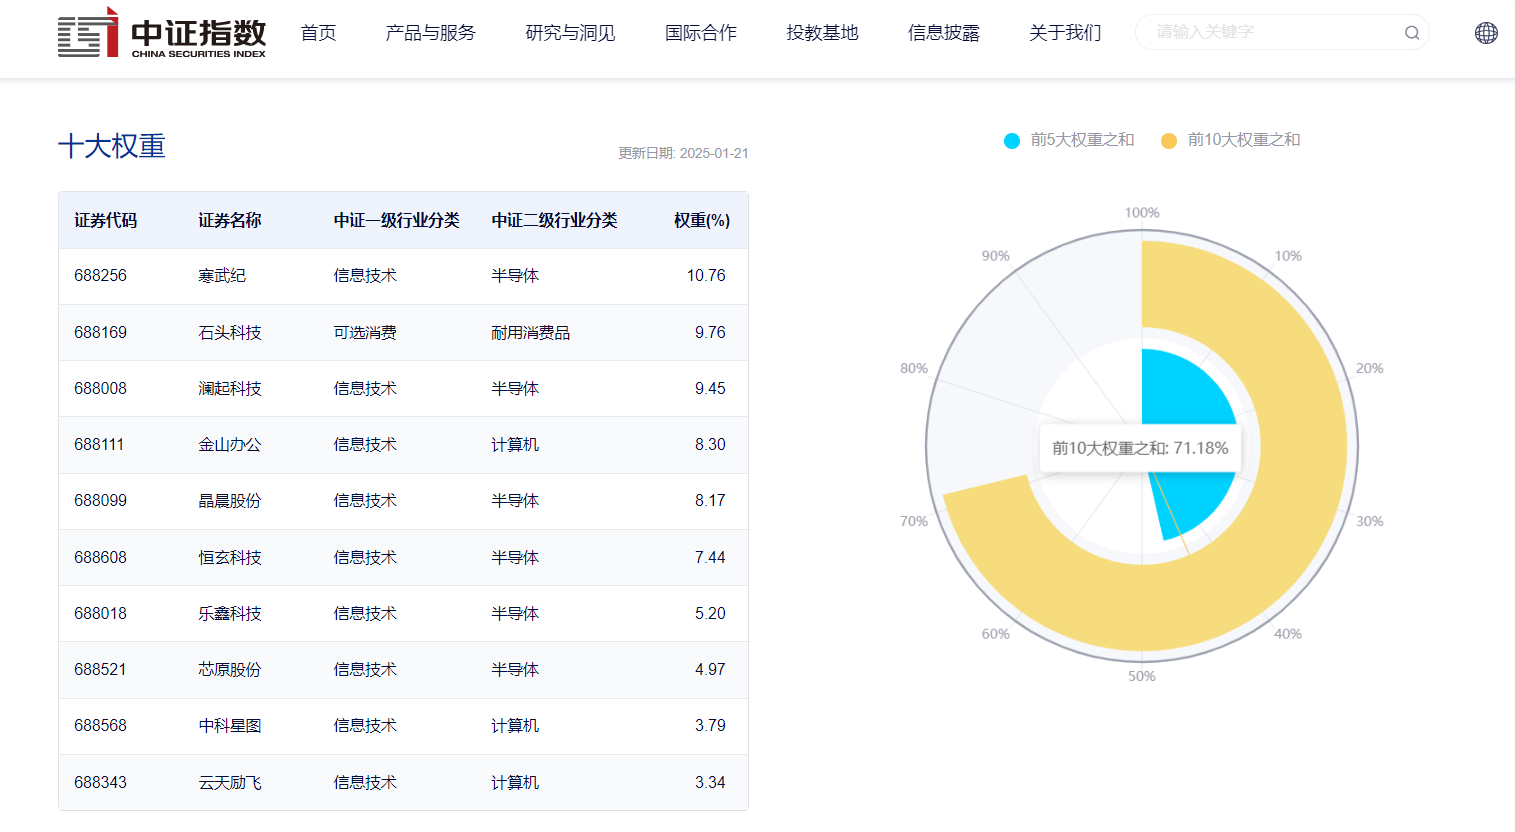The height and width of the screenshot is (832, 1515).
Task: Open the 研究与洞见 menu
Action: click(x=569, y=32)
